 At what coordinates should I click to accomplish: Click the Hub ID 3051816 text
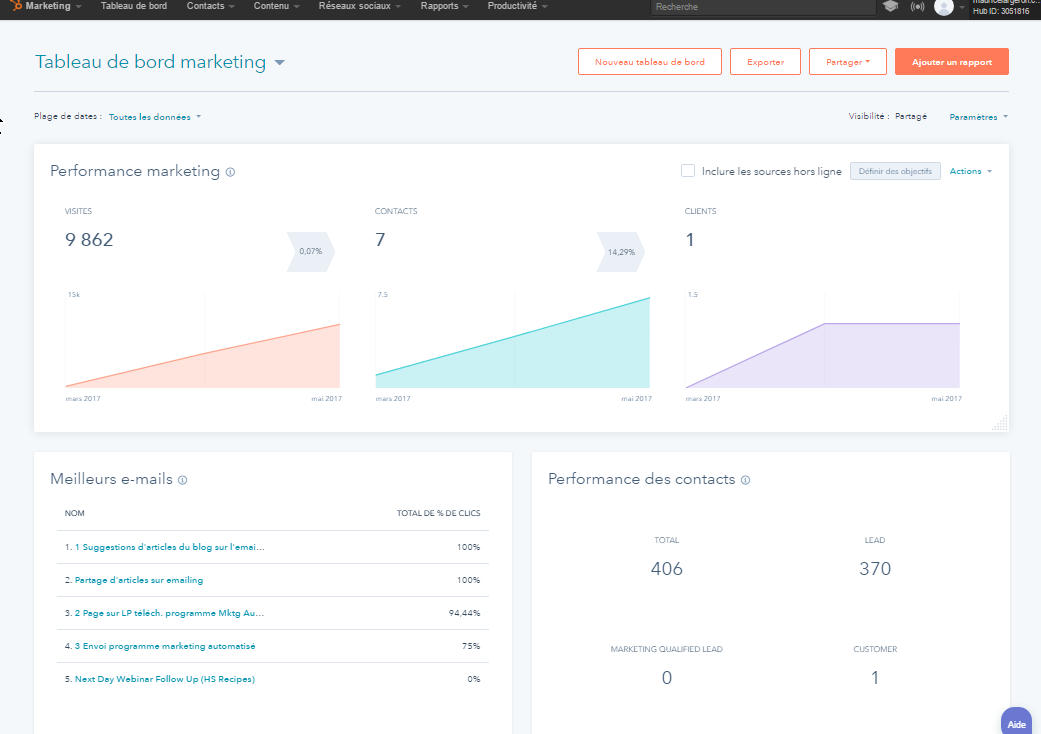[x=1001, y=11]
